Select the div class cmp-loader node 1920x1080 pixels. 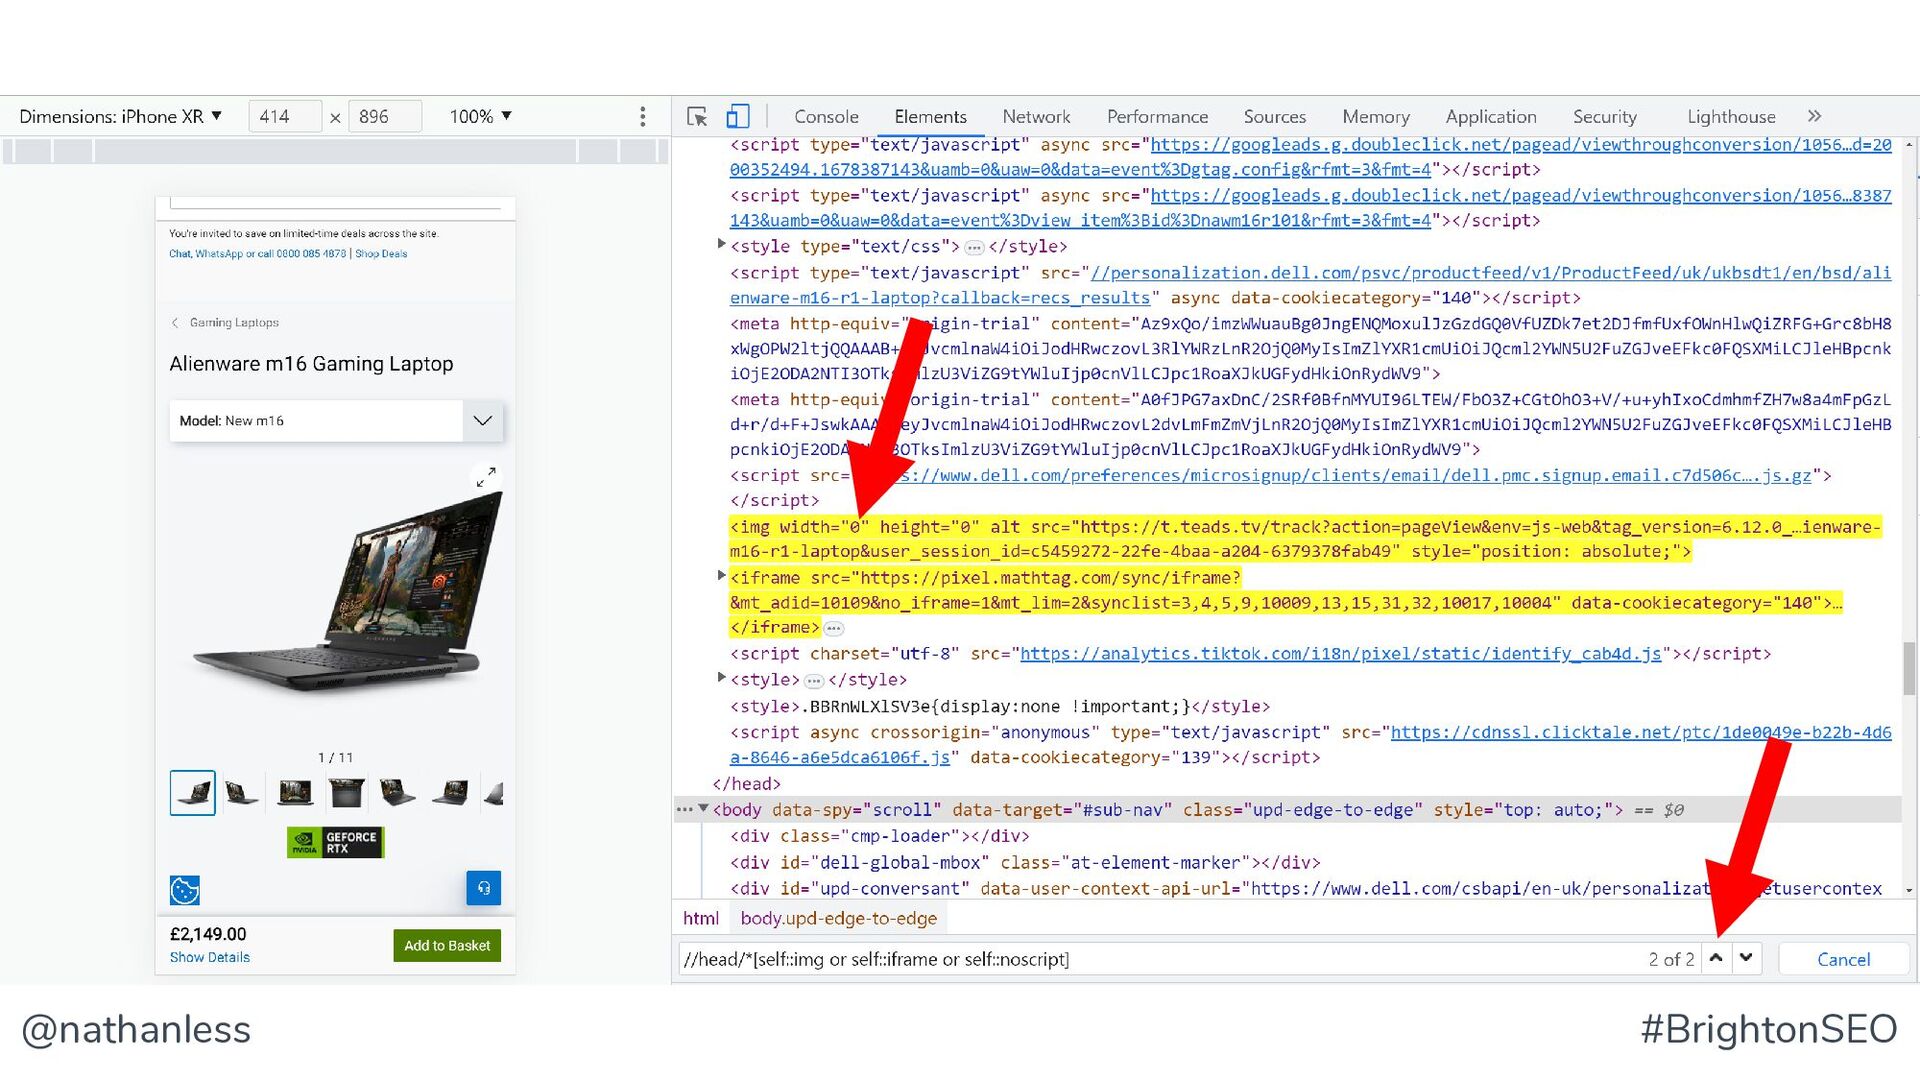pyautogui.click(x=879, y=836)
